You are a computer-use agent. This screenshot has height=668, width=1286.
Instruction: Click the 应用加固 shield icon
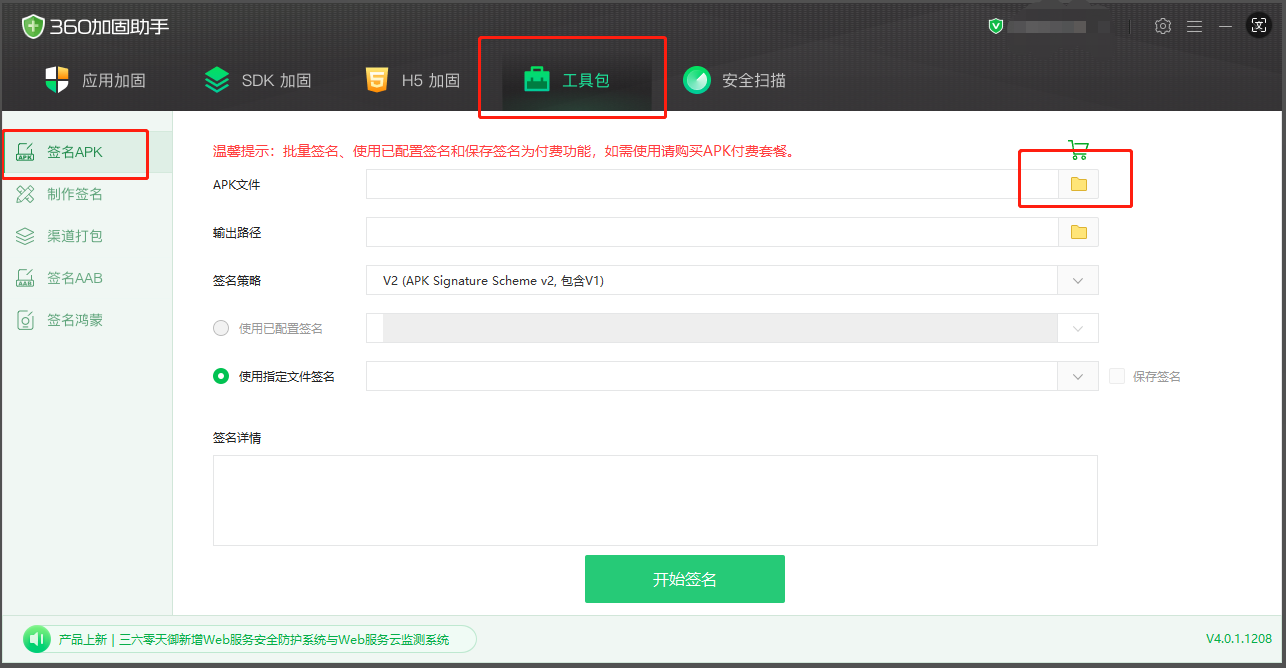pyautogui.click(x=58, y=80)
